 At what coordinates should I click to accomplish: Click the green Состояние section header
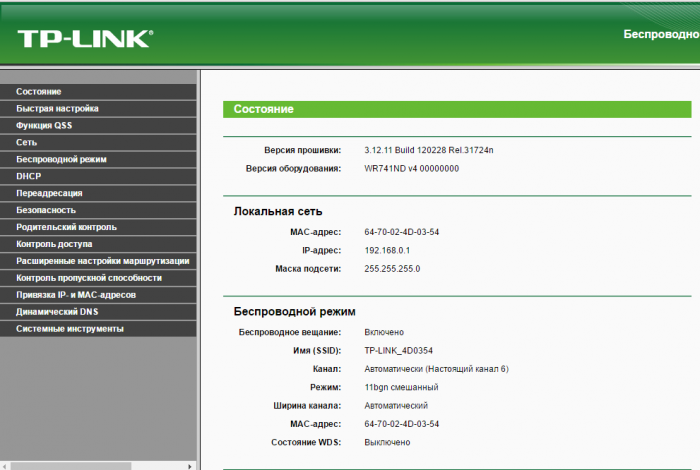pyautogui.click(x=457, y=109)
